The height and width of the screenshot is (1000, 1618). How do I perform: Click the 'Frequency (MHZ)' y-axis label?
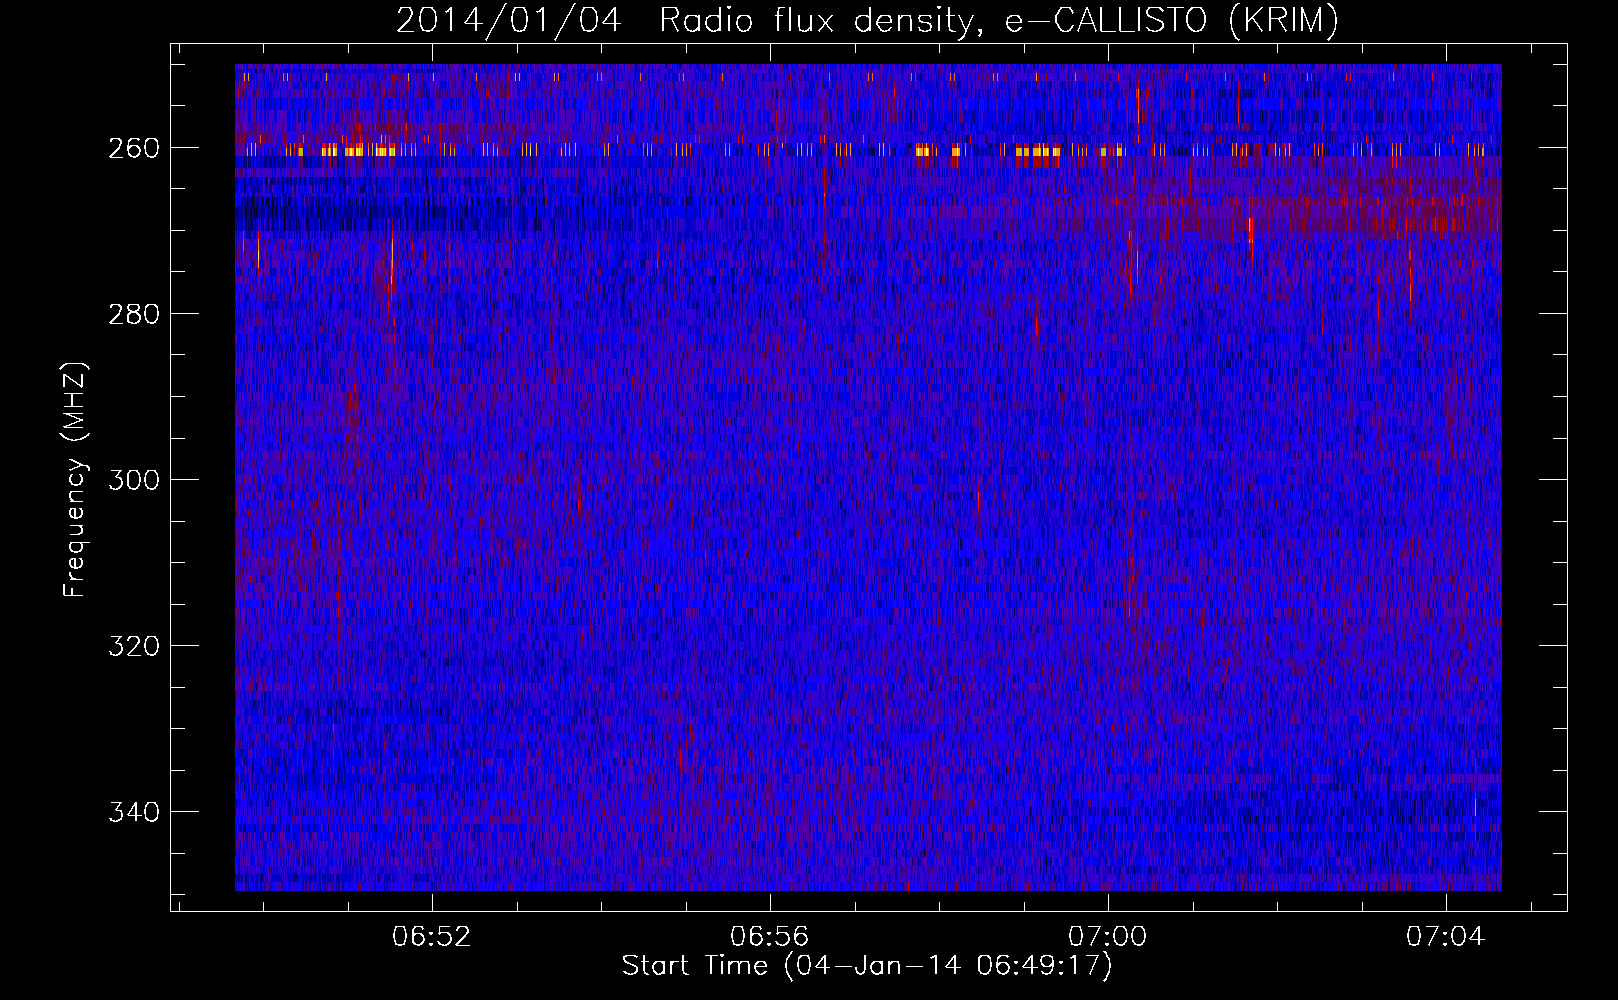(x=75, y=480)
